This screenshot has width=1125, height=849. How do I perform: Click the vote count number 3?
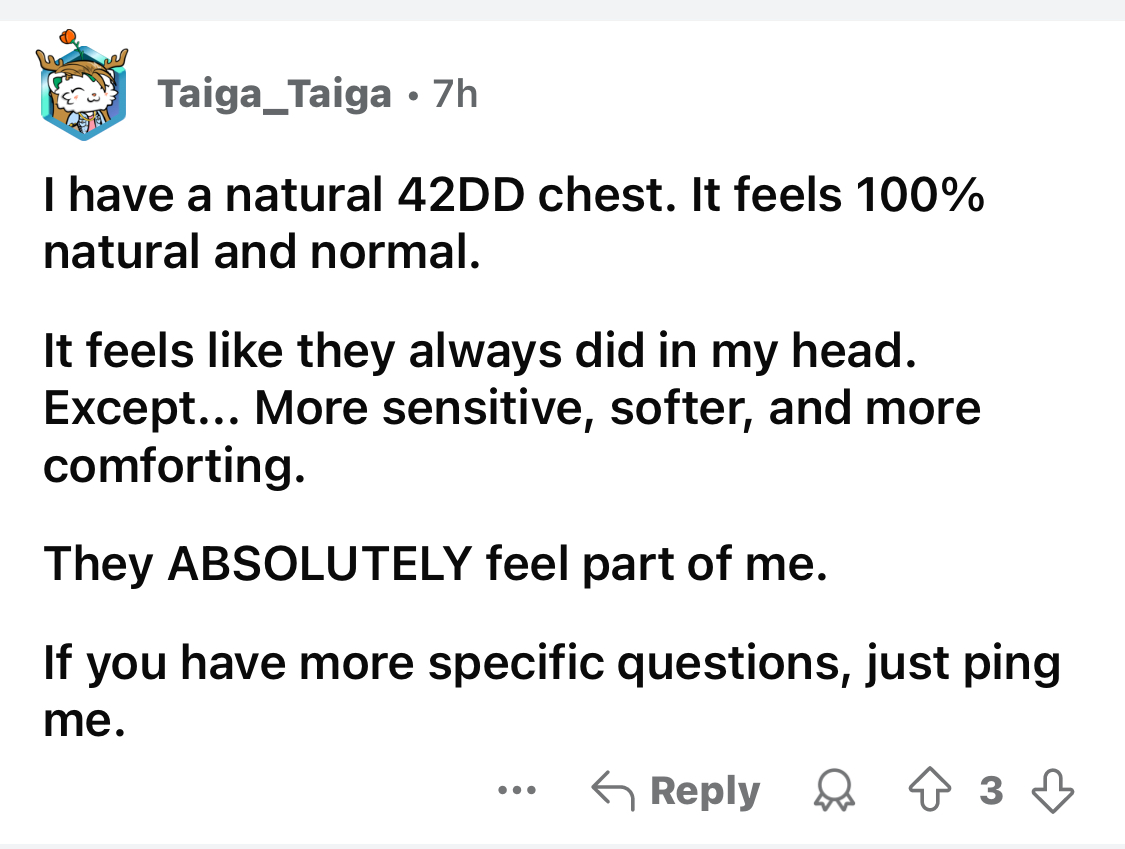pyautogui.click(x=990, y=791)
